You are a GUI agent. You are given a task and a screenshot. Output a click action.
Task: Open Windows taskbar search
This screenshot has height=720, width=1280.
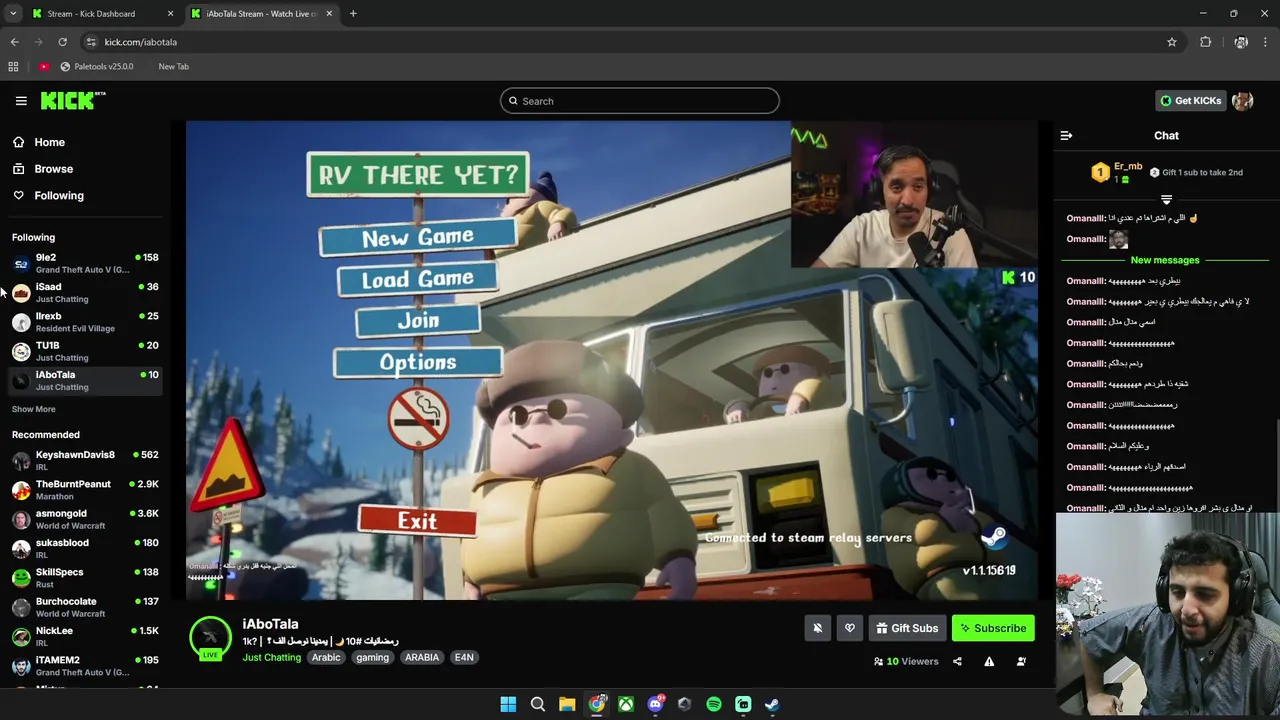(538, 704)
